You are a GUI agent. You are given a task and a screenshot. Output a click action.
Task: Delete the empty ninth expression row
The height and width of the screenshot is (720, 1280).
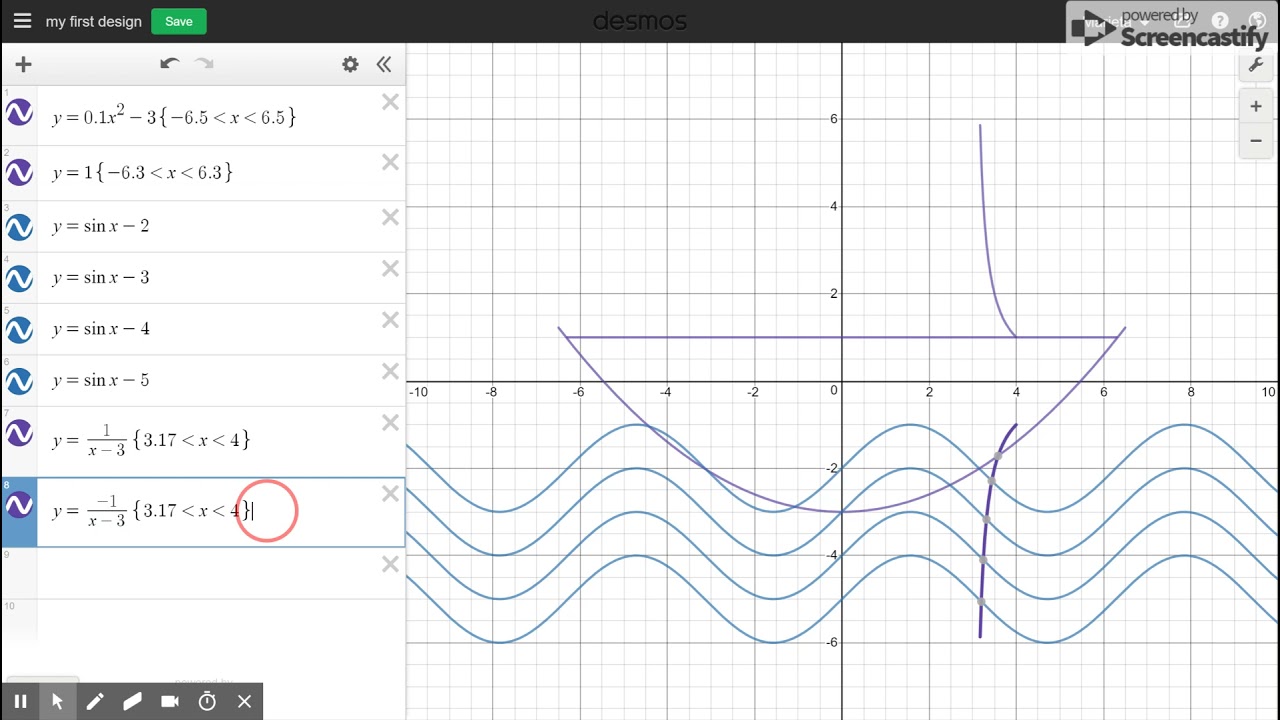(x=390, y=565)
